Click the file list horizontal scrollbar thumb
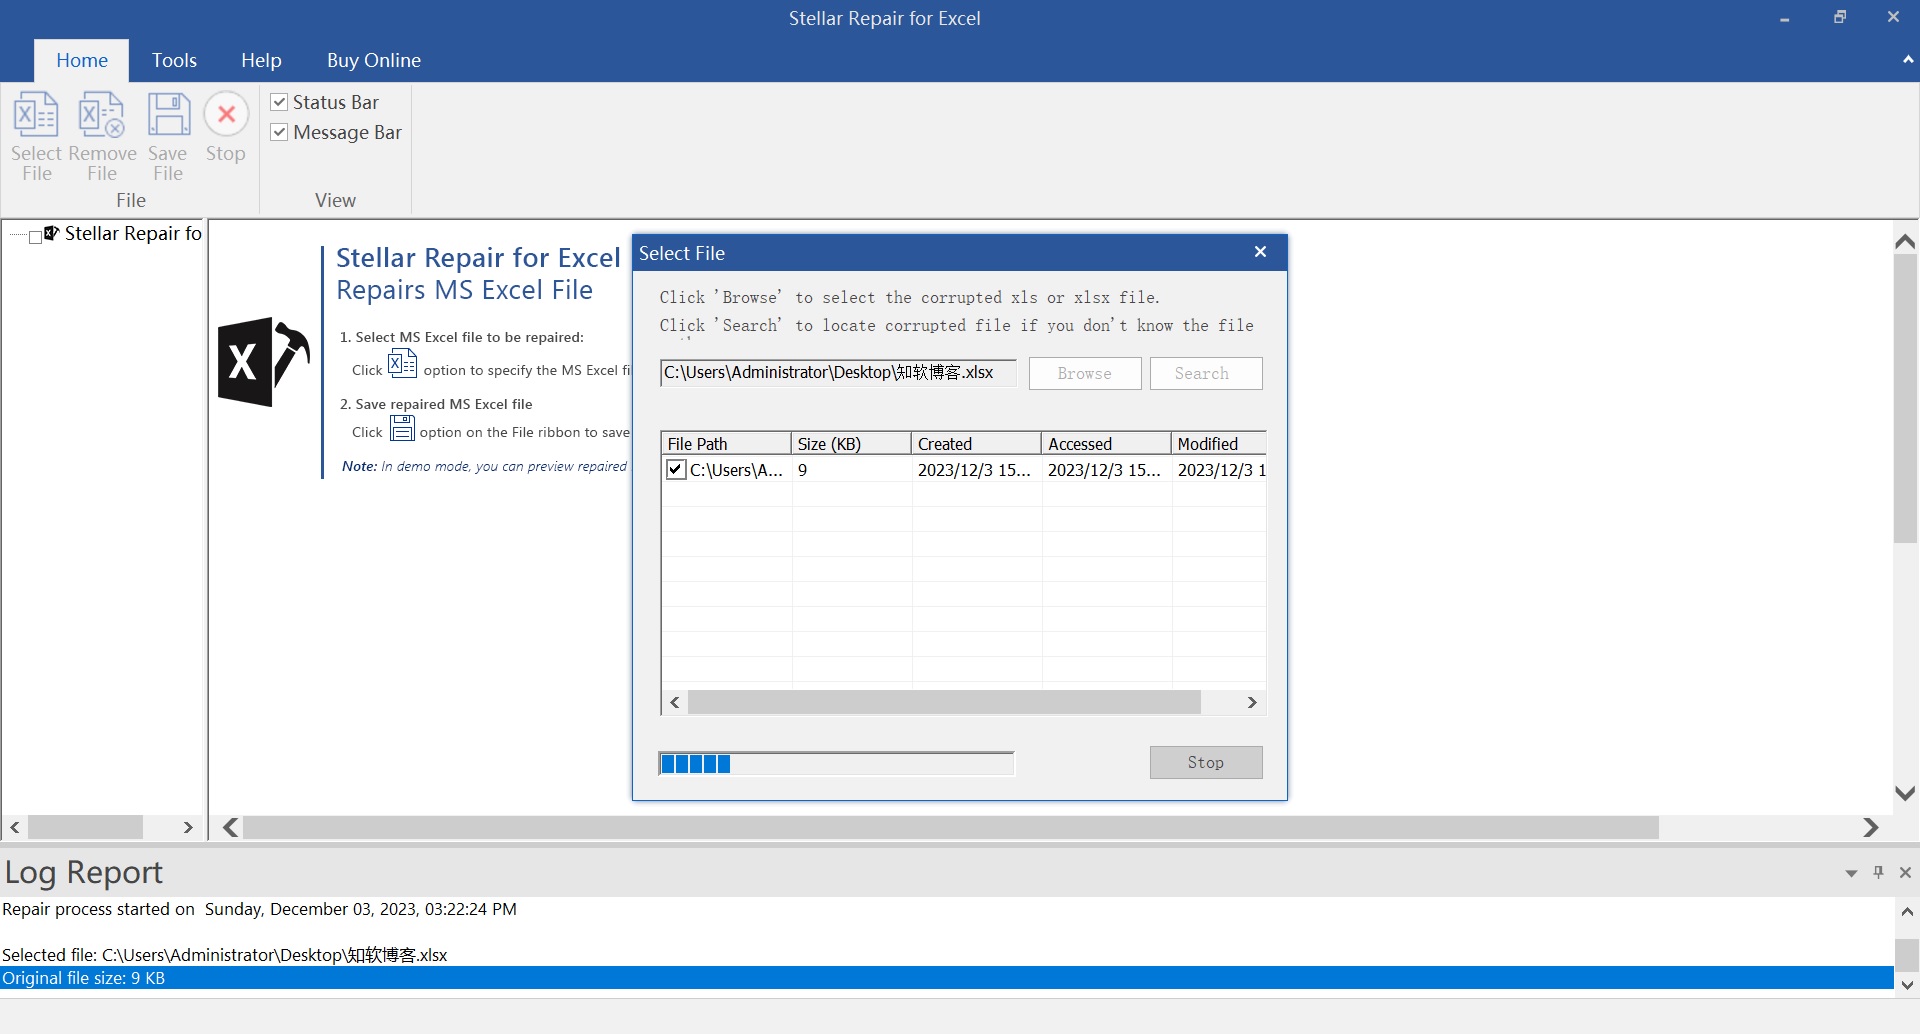The image size is (1920, 1034). [x=944, y=702]
